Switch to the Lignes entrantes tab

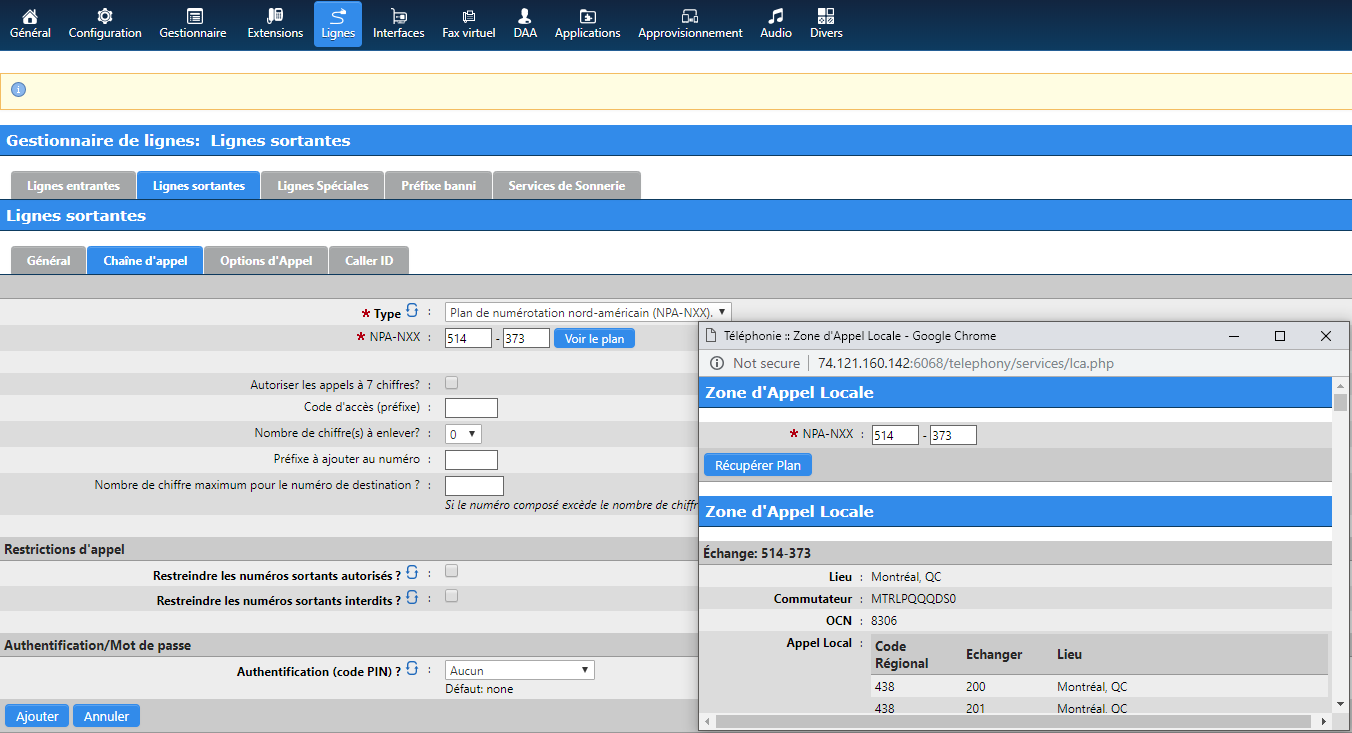(73, 186)
